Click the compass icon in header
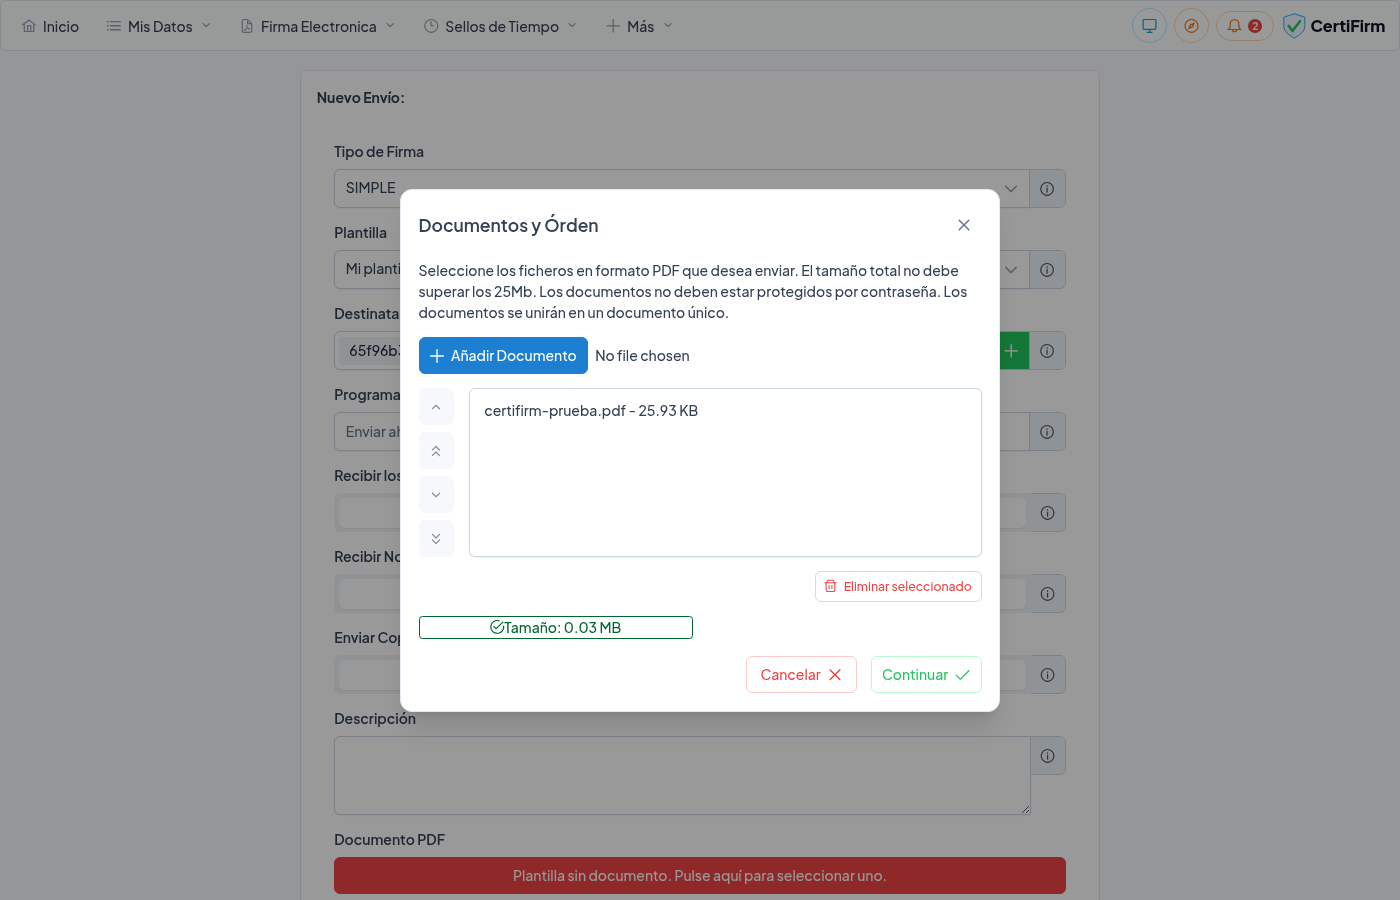1400x900 pixels. (1191, 26)
